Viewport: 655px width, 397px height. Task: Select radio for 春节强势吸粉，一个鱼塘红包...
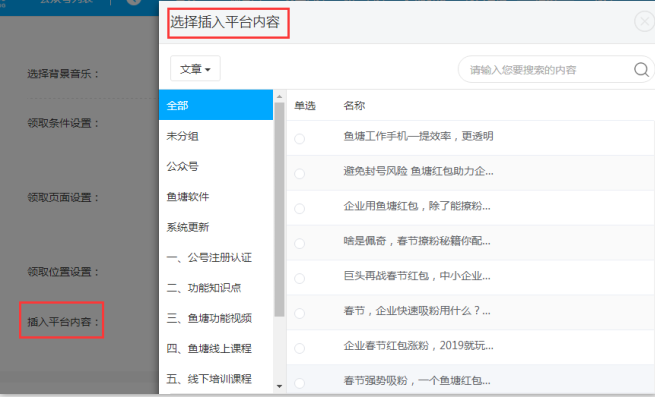[300, 383]
